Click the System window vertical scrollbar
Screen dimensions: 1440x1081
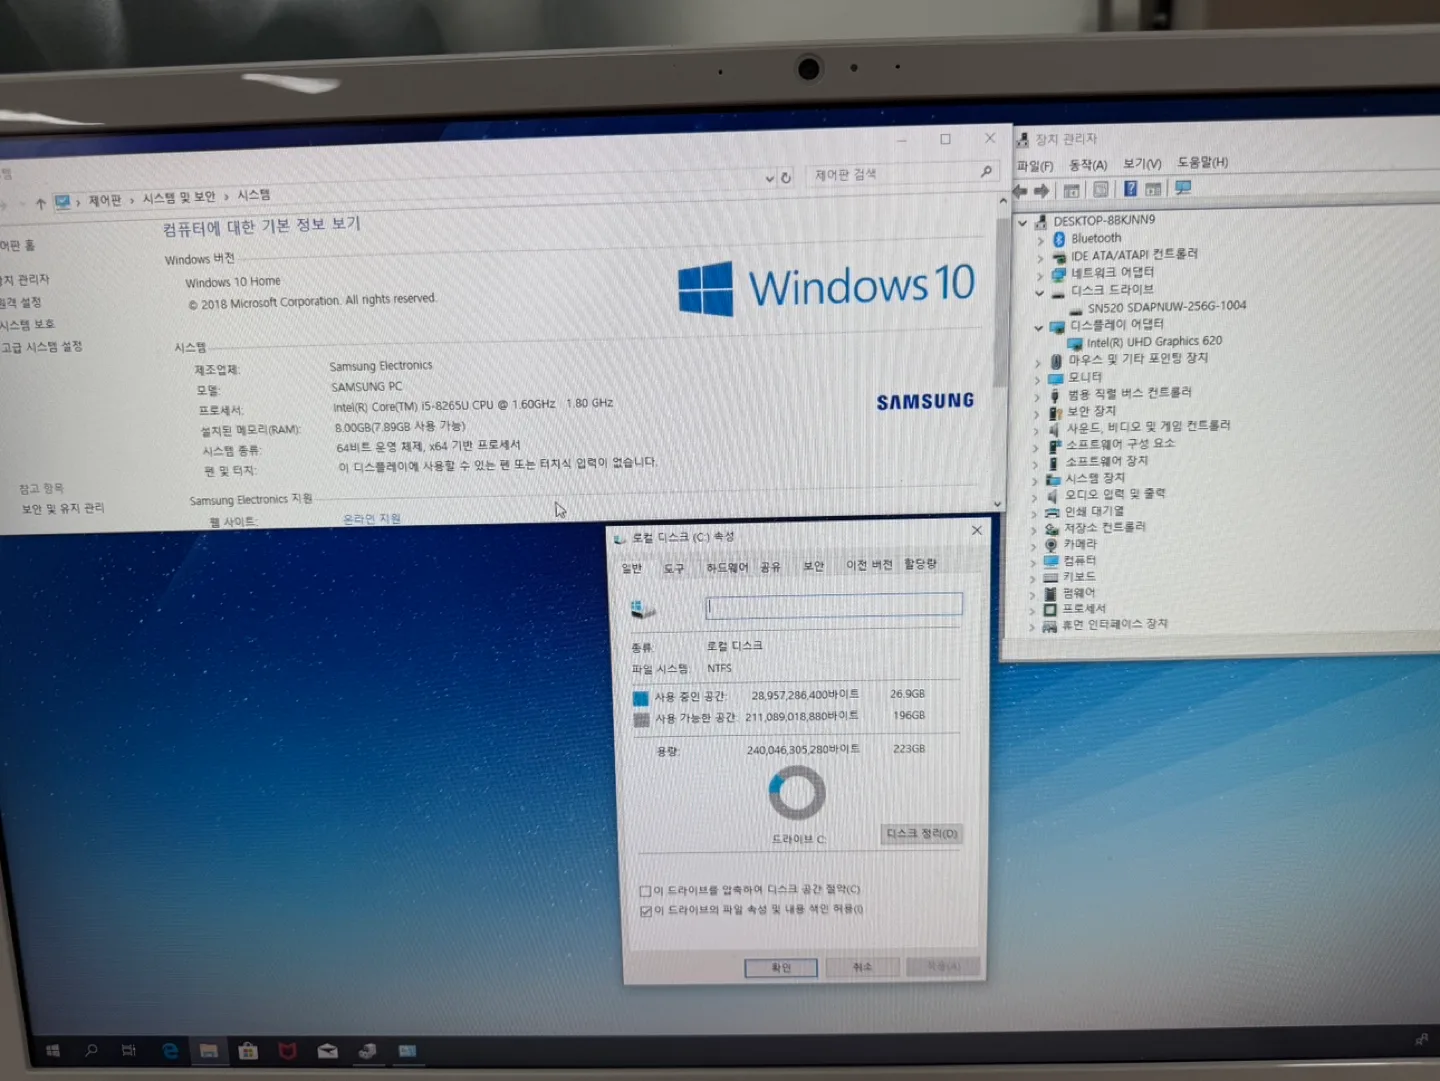(x=1000, y=354)
